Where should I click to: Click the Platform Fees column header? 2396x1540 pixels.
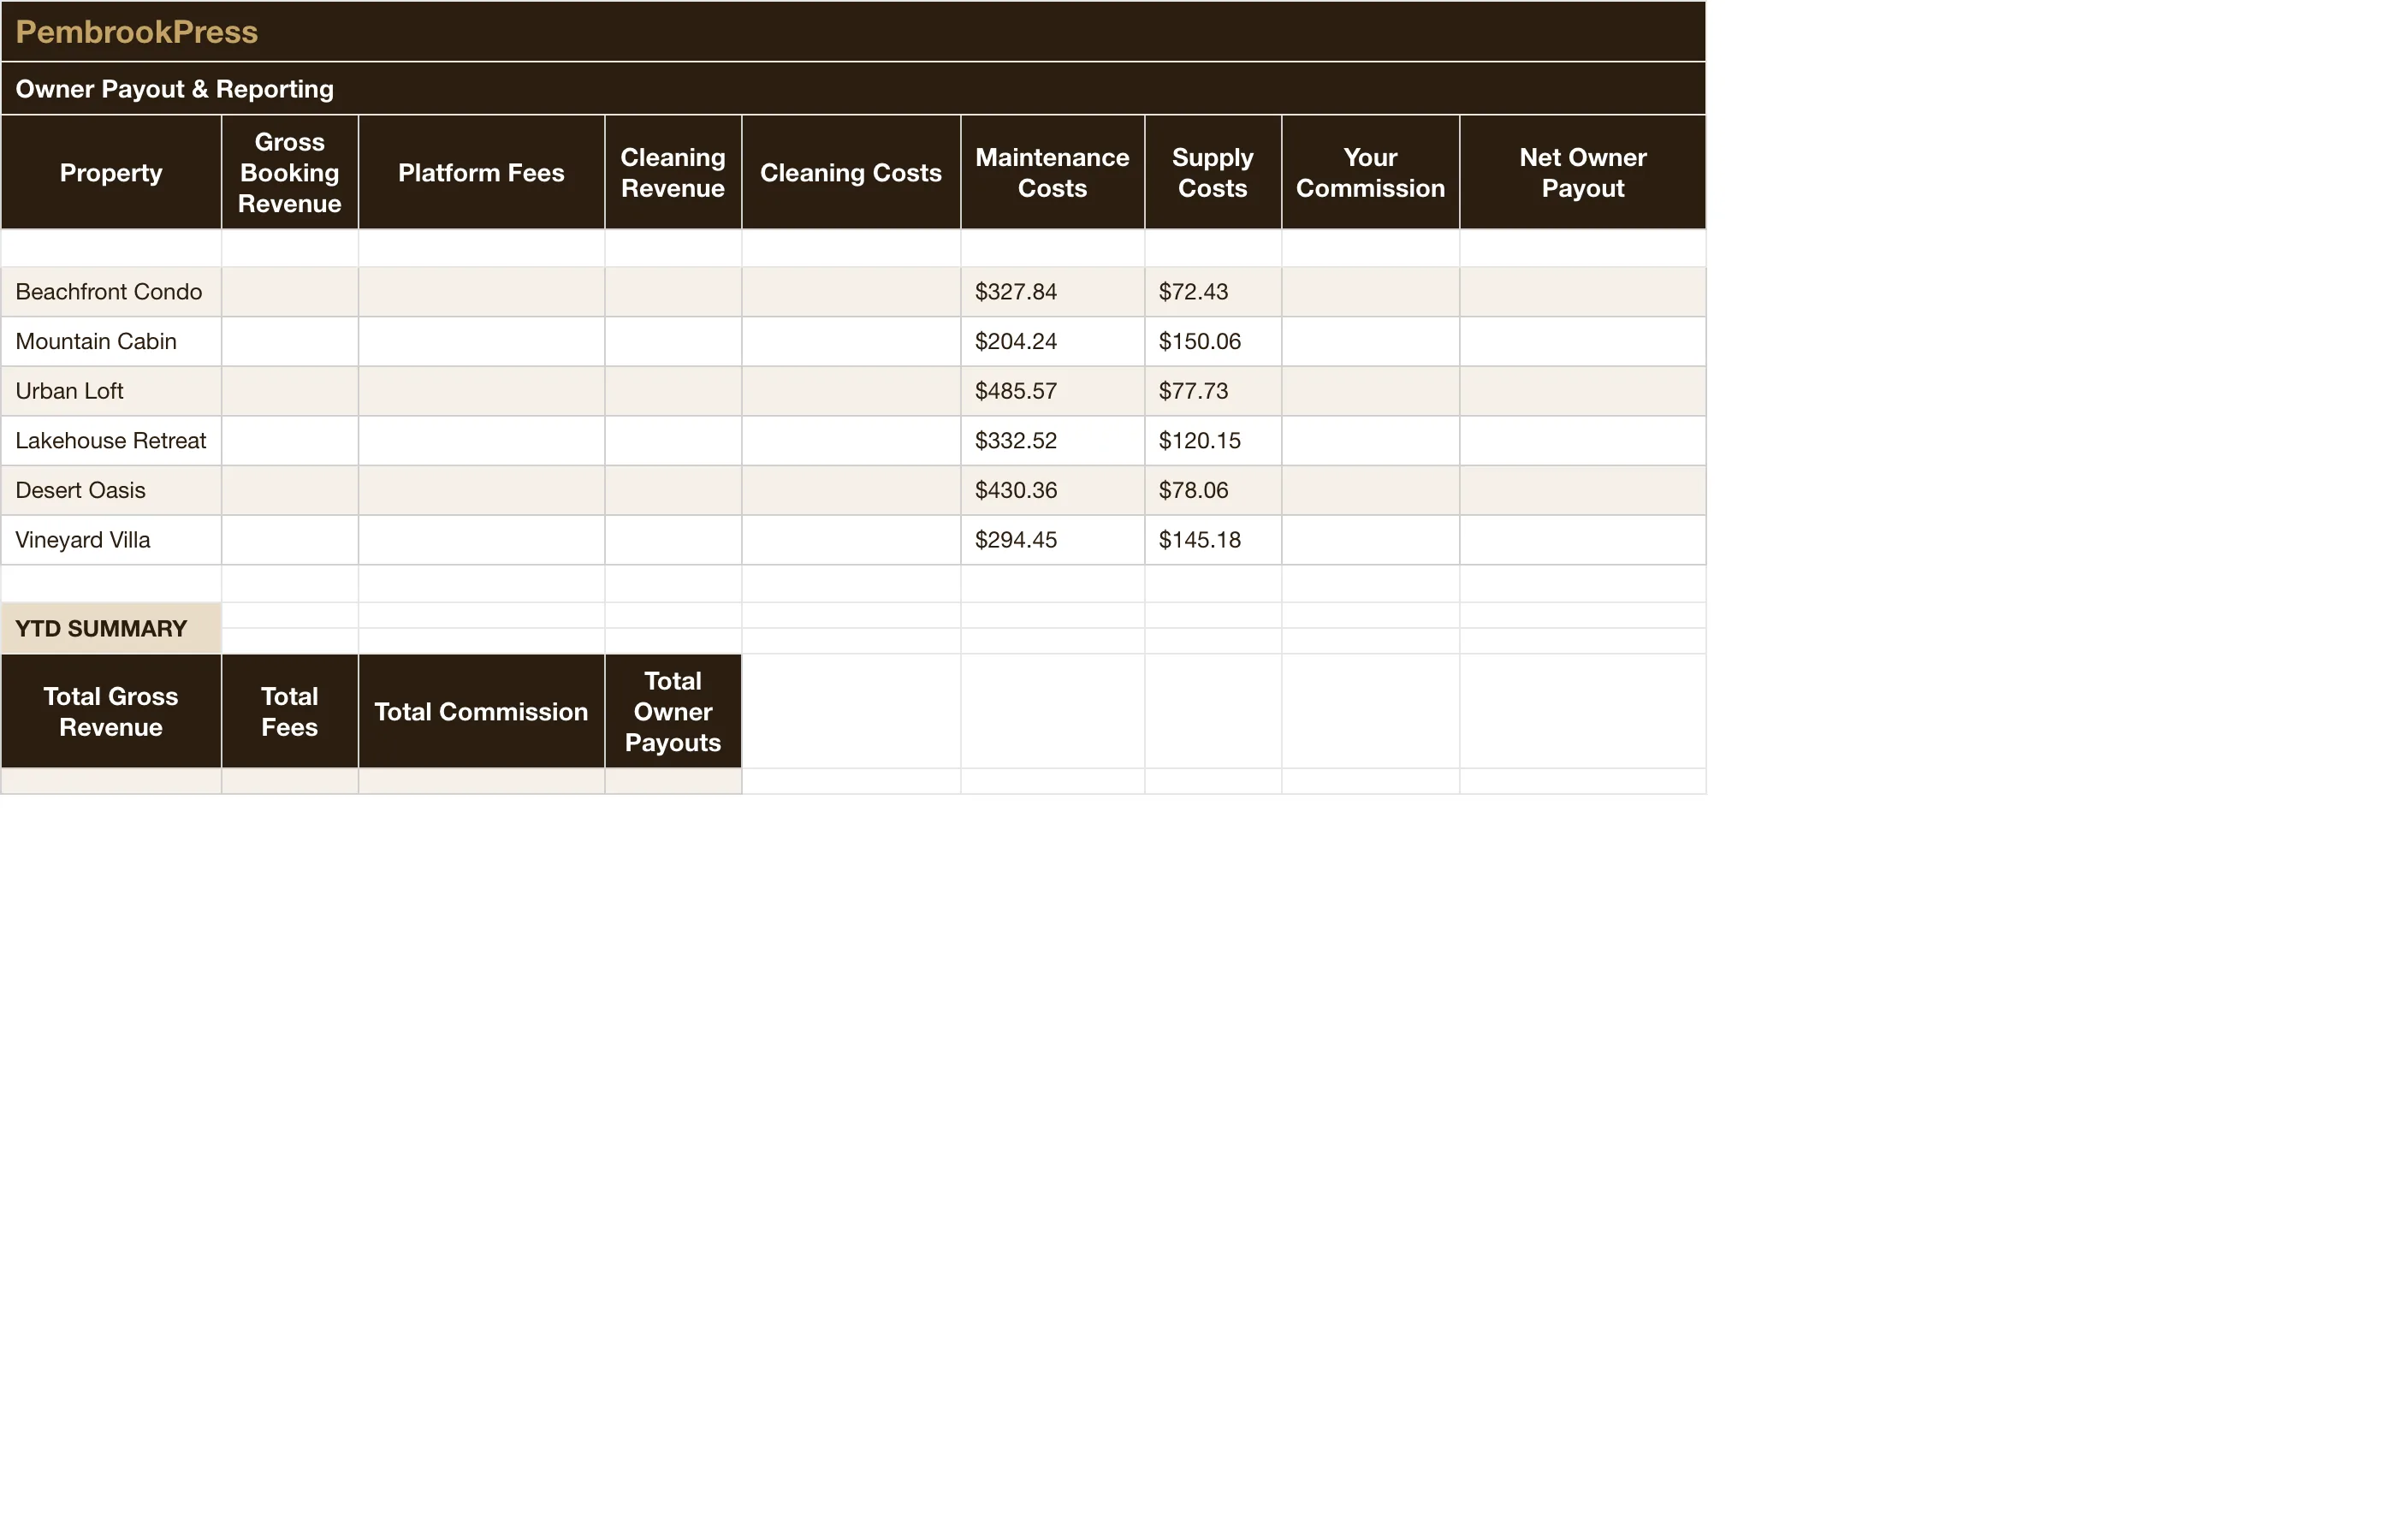(x=481, y=172)
